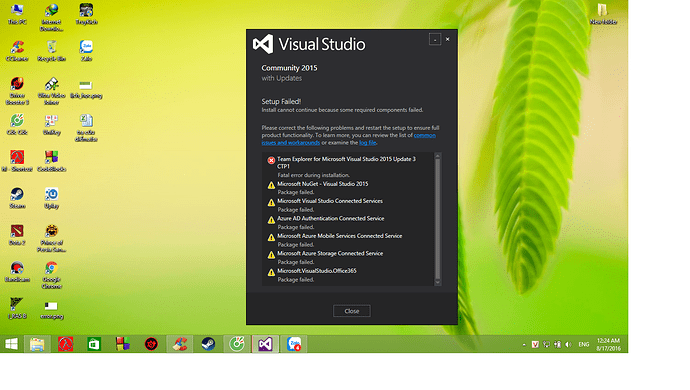
Task: Select the Recycle Bin desktop icon
Action: coord(51,51)
